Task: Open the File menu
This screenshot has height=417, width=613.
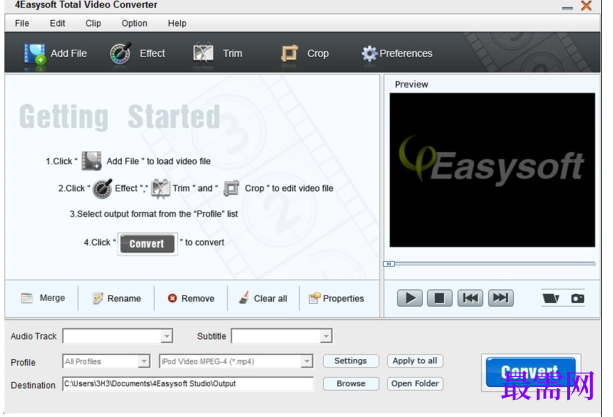Action: tap(22, 23)
